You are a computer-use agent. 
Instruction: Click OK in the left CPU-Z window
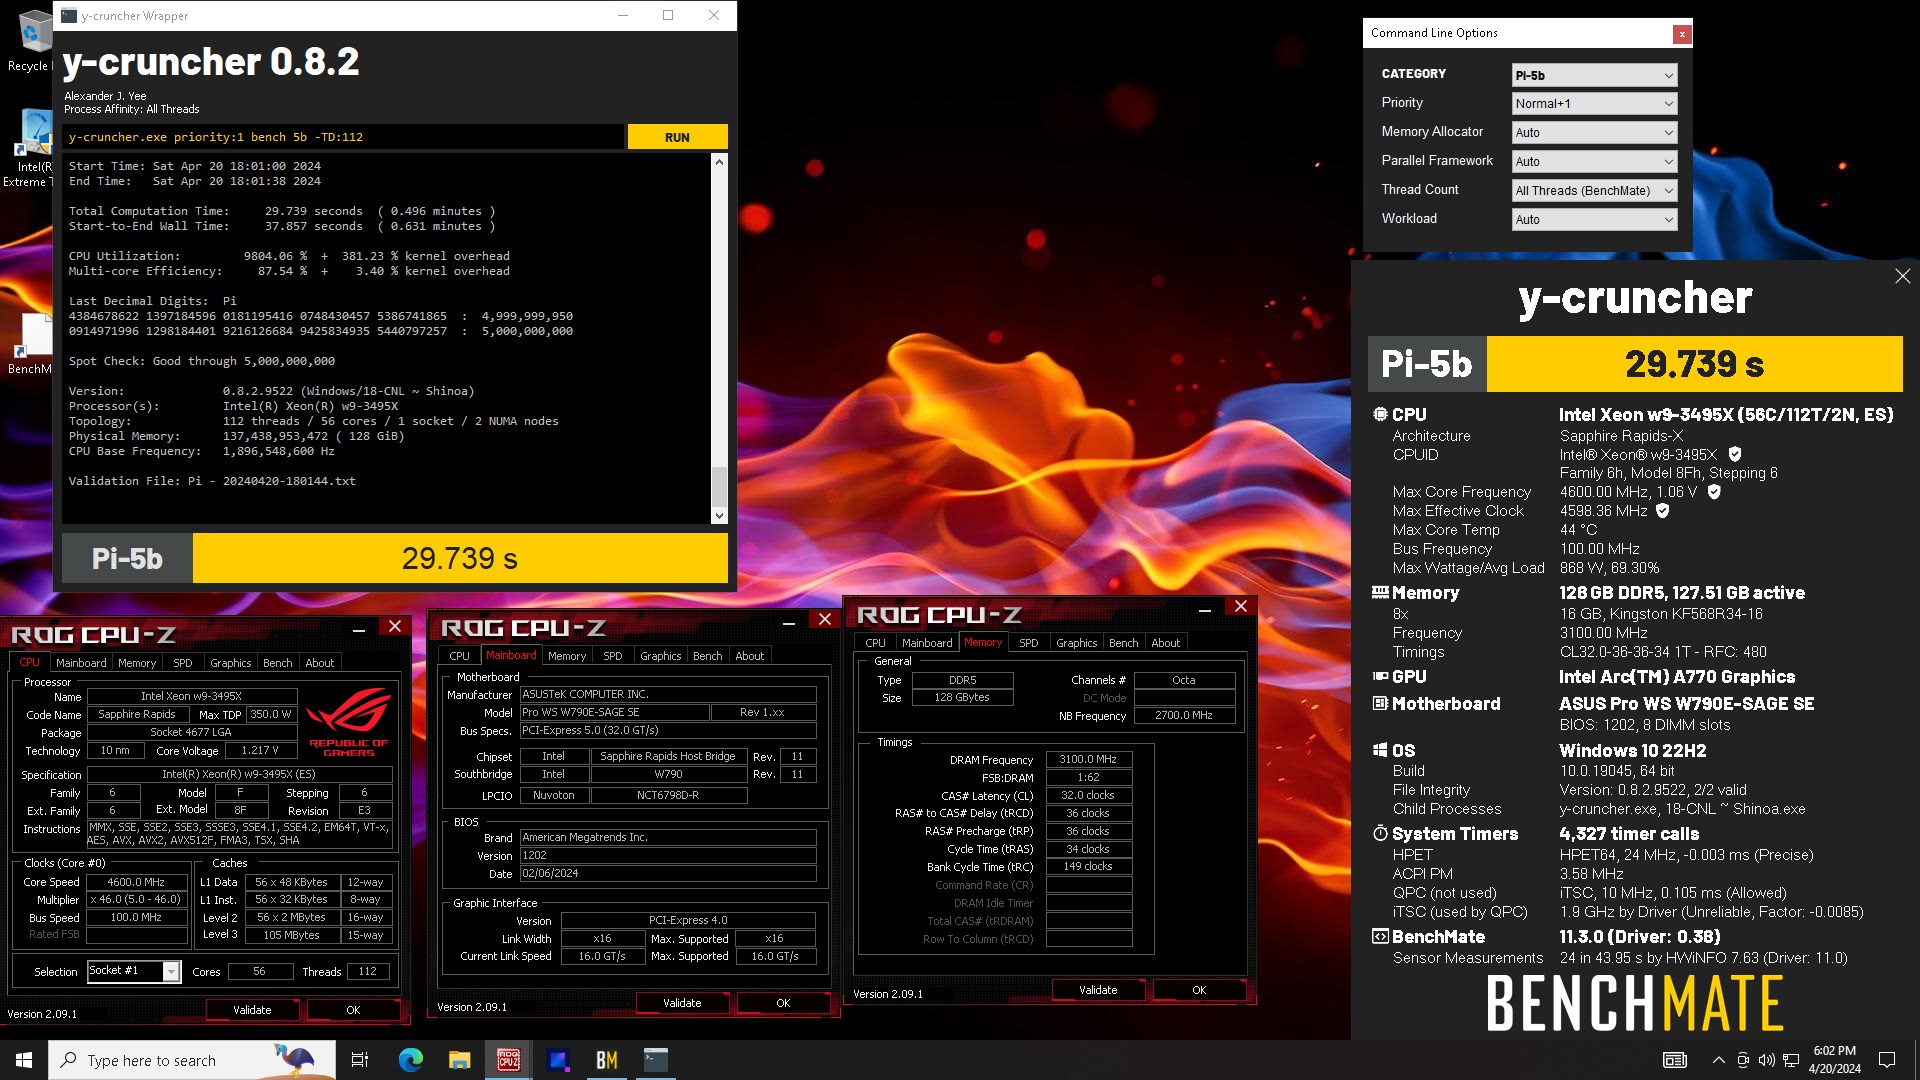353,1010
